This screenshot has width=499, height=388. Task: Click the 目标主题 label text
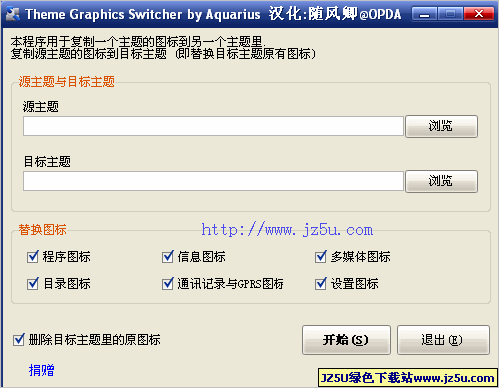point(47,162)
